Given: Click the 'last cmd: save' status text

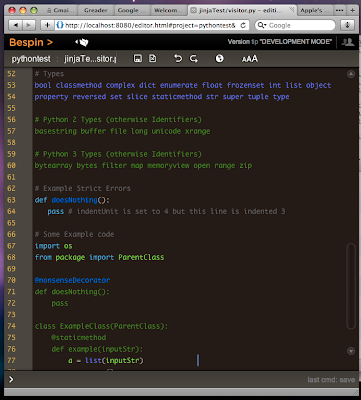Looking at the screenshot, I should coord(331,380).
